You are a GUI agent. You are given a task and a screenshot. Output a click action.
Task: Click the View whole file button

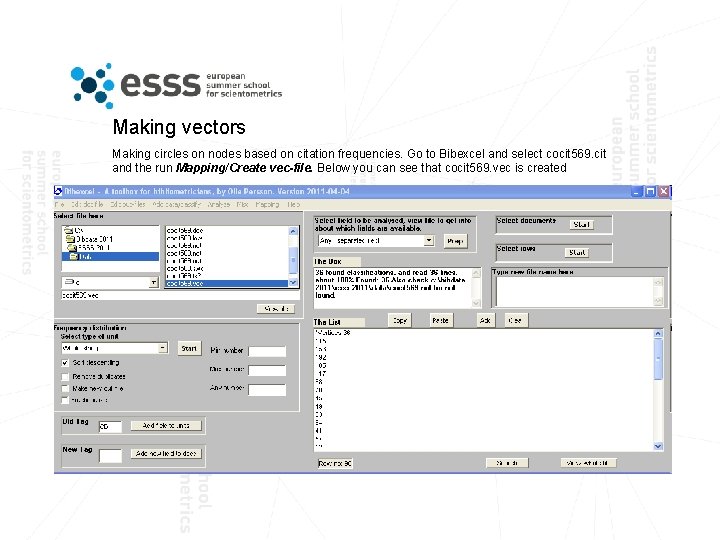click(588, 463)
